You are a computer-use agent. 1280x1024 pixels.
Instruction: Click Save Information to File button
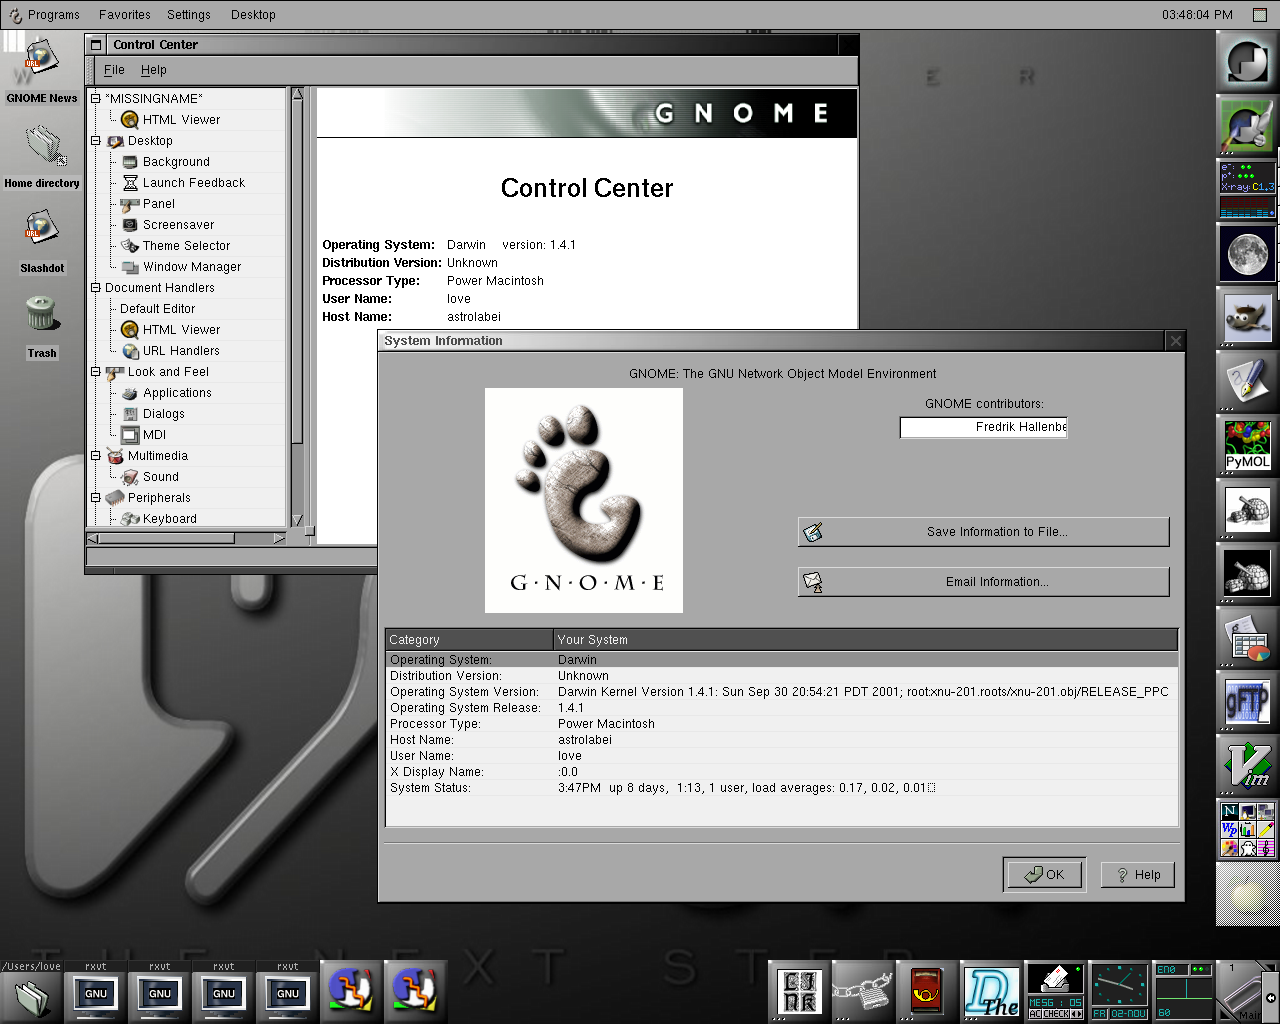(x=984, y=532)
